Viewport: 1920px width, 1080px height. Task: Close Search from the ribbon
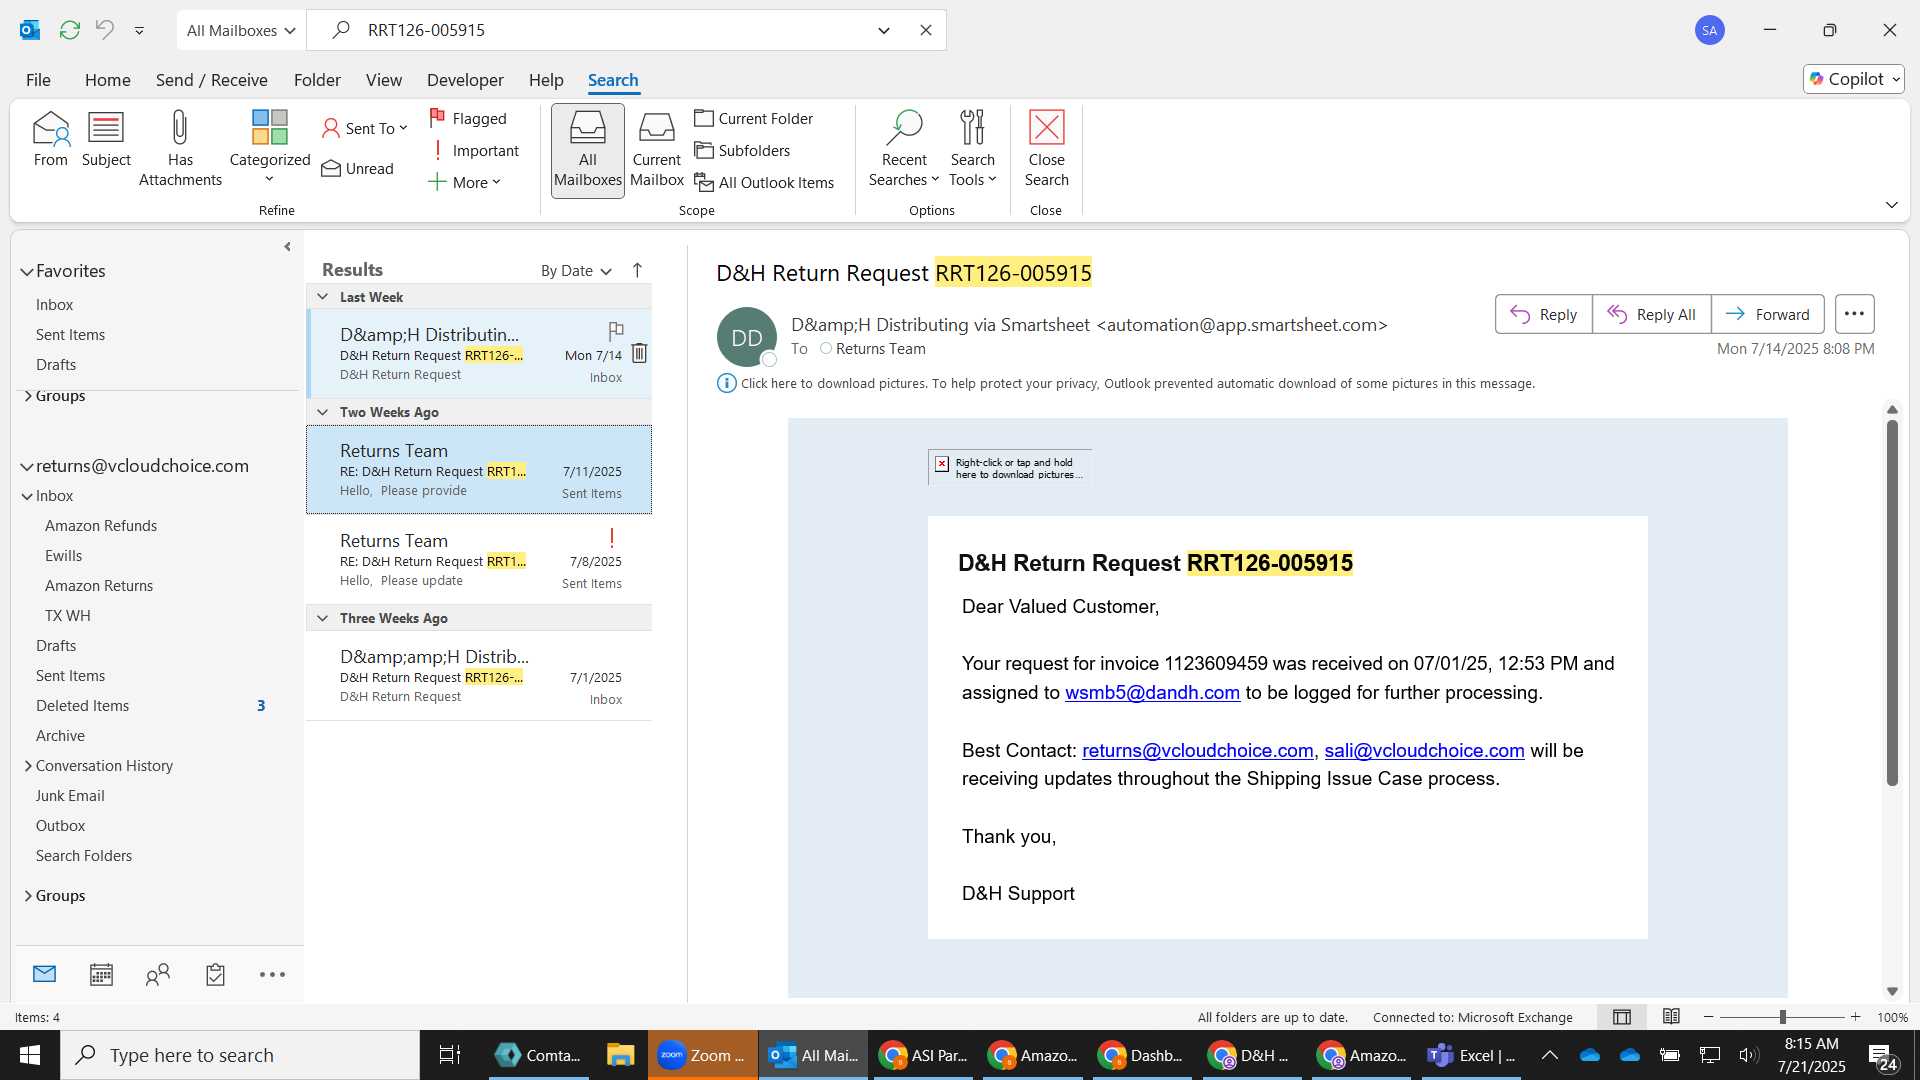pyautogui.click(x=1046, y=148)
